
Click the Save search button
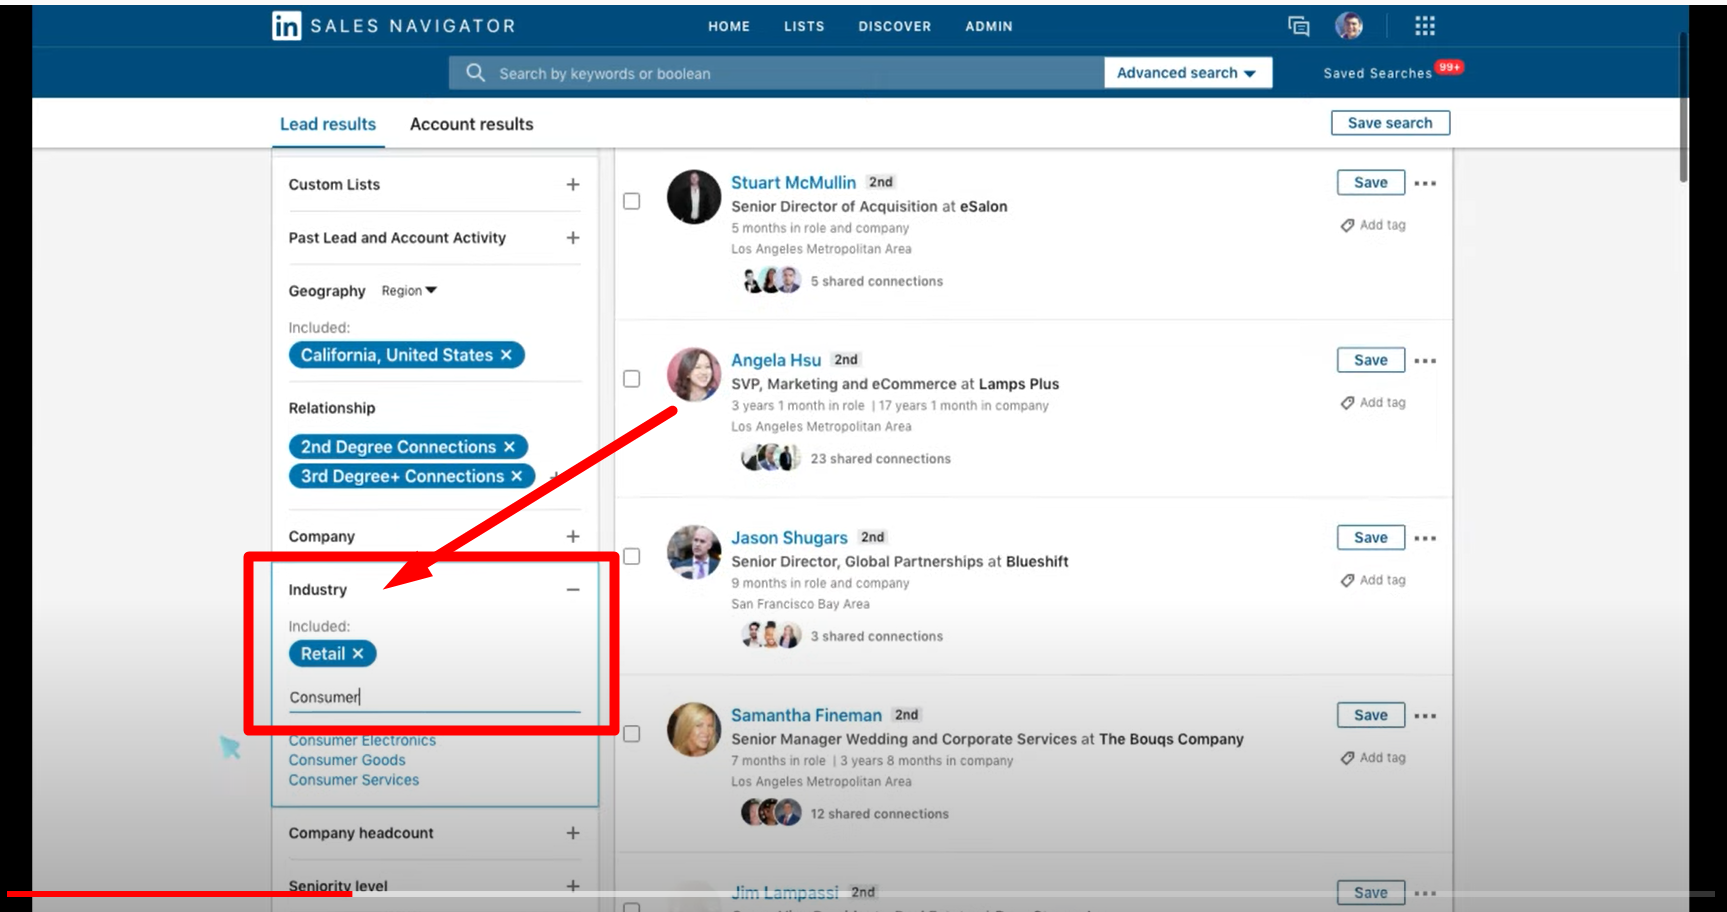(x=1390, y=123)
